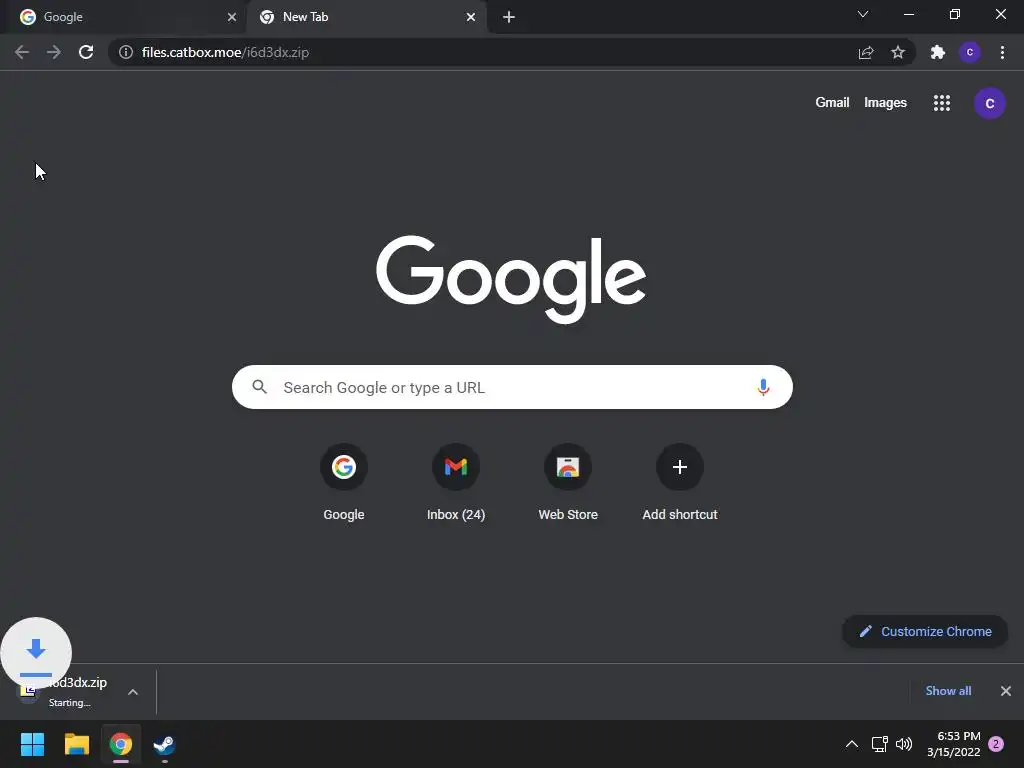Open the Google shortcut tile
Screen dimensions: 1024x768
[344, 484]
